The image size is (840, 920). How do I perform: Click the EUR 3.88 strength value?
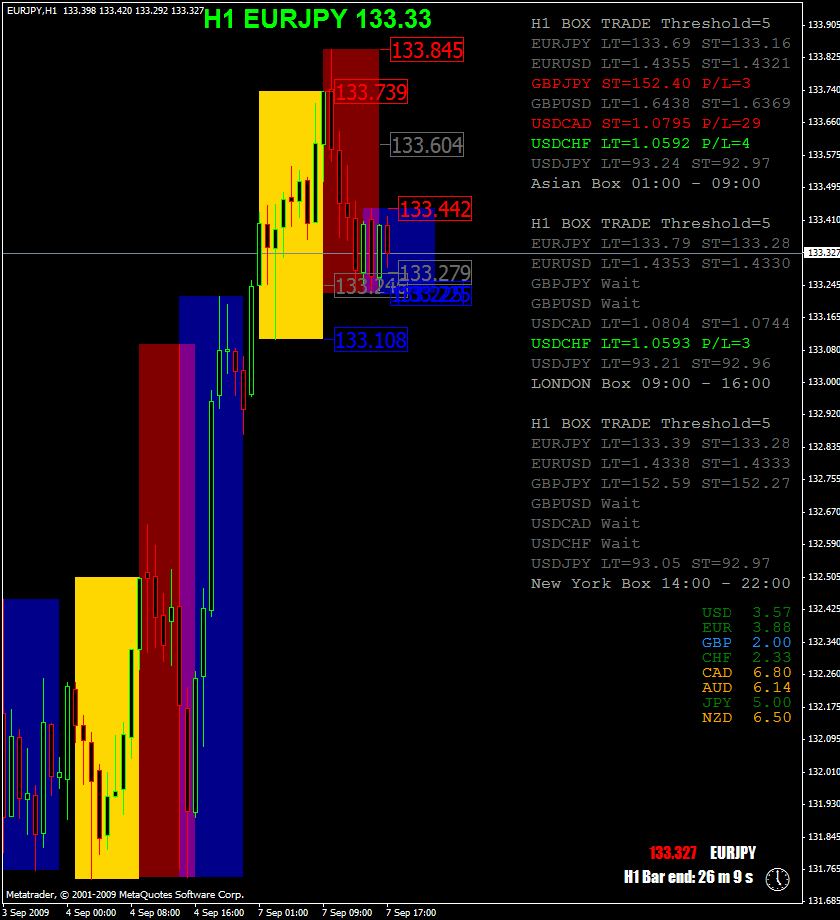pos(747,628)
